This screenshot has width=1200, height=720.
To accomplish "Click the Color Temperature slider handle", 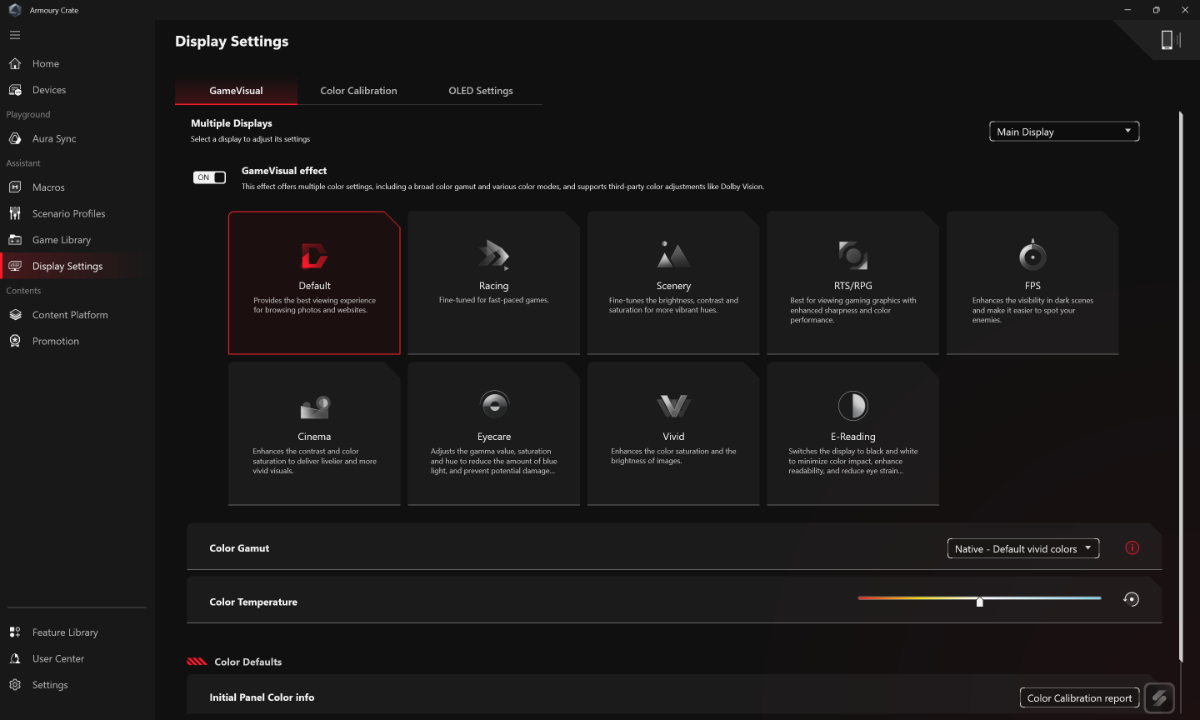I will pyautogui.click(x=980, y=601).
